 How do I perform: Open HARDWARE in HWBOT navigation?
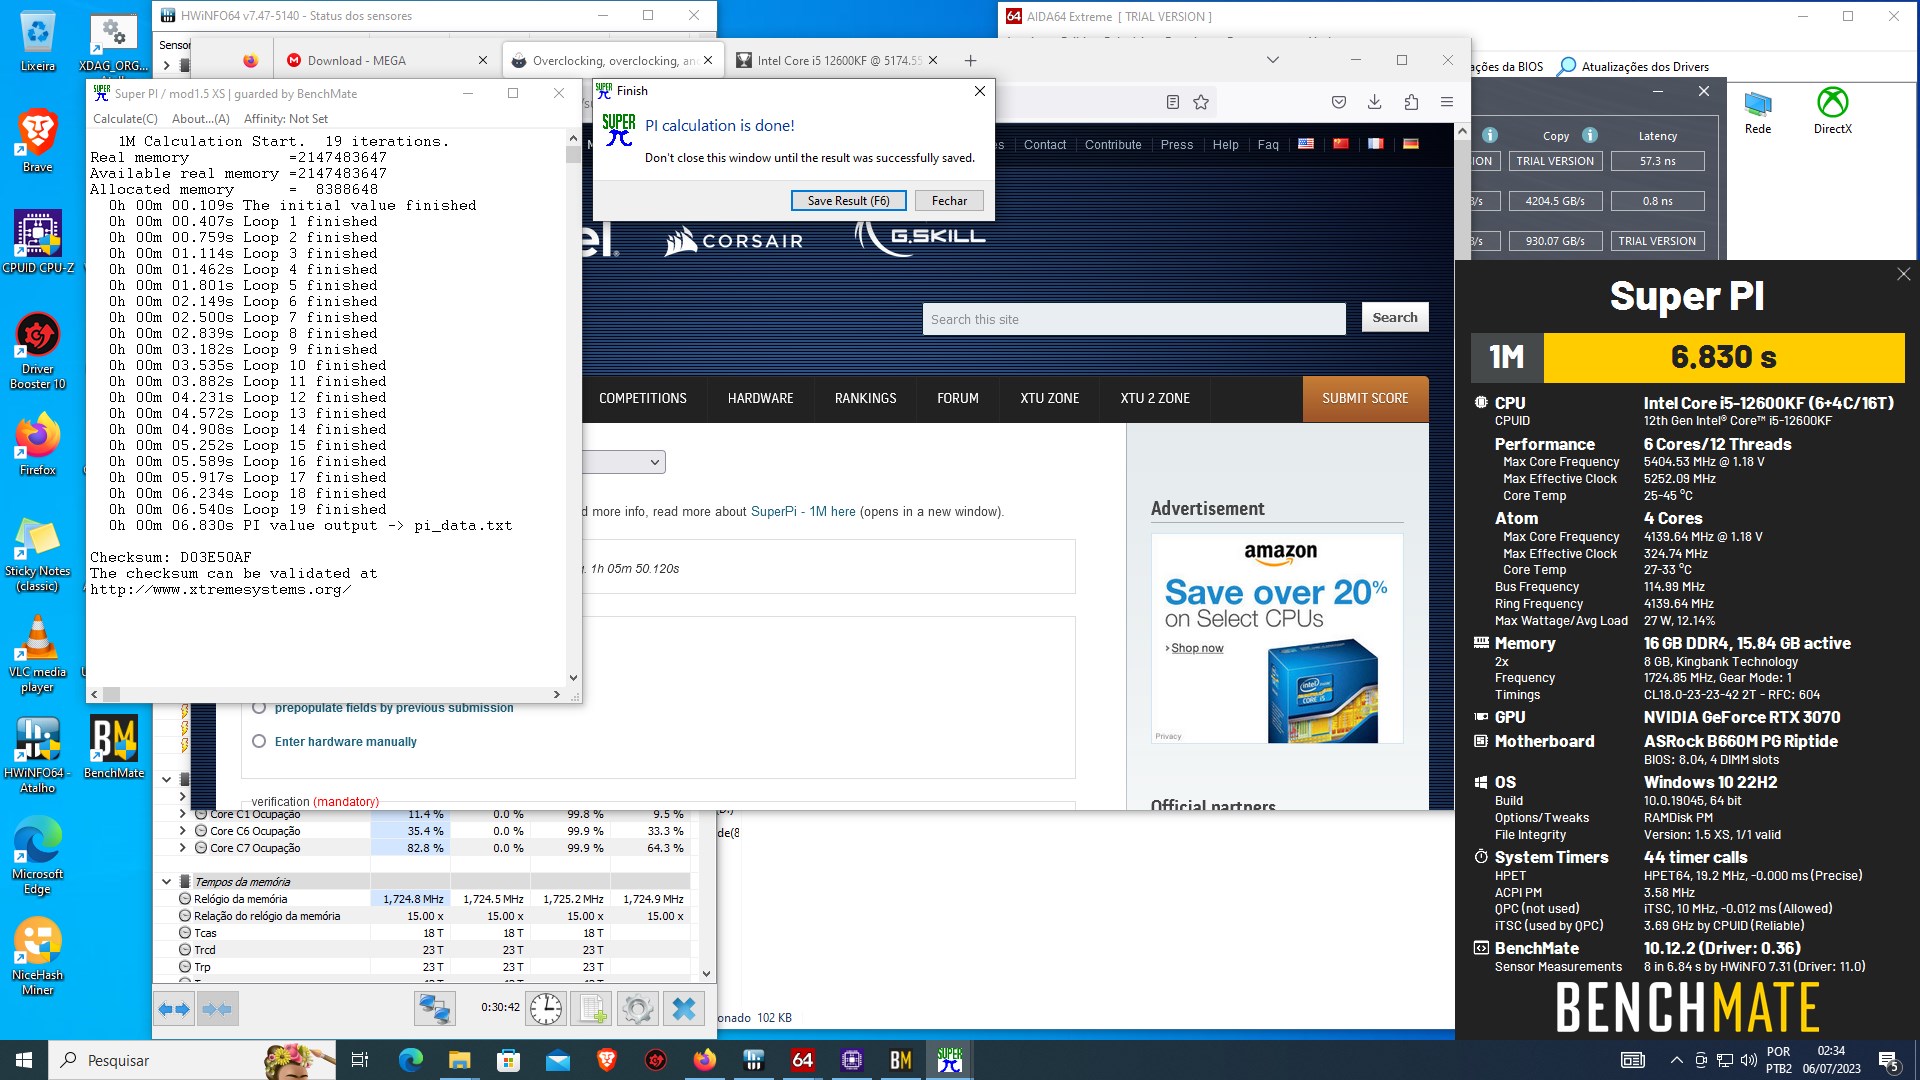[760, 398]
